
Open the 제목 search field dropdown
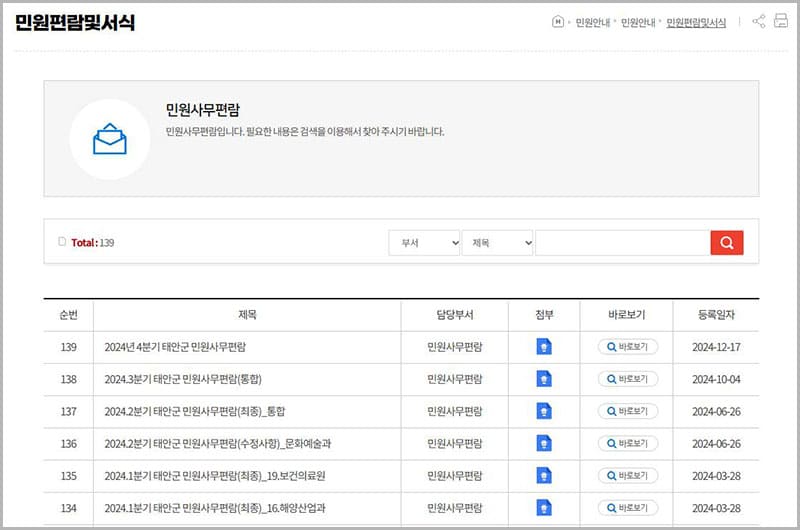(x=497, y=243)
